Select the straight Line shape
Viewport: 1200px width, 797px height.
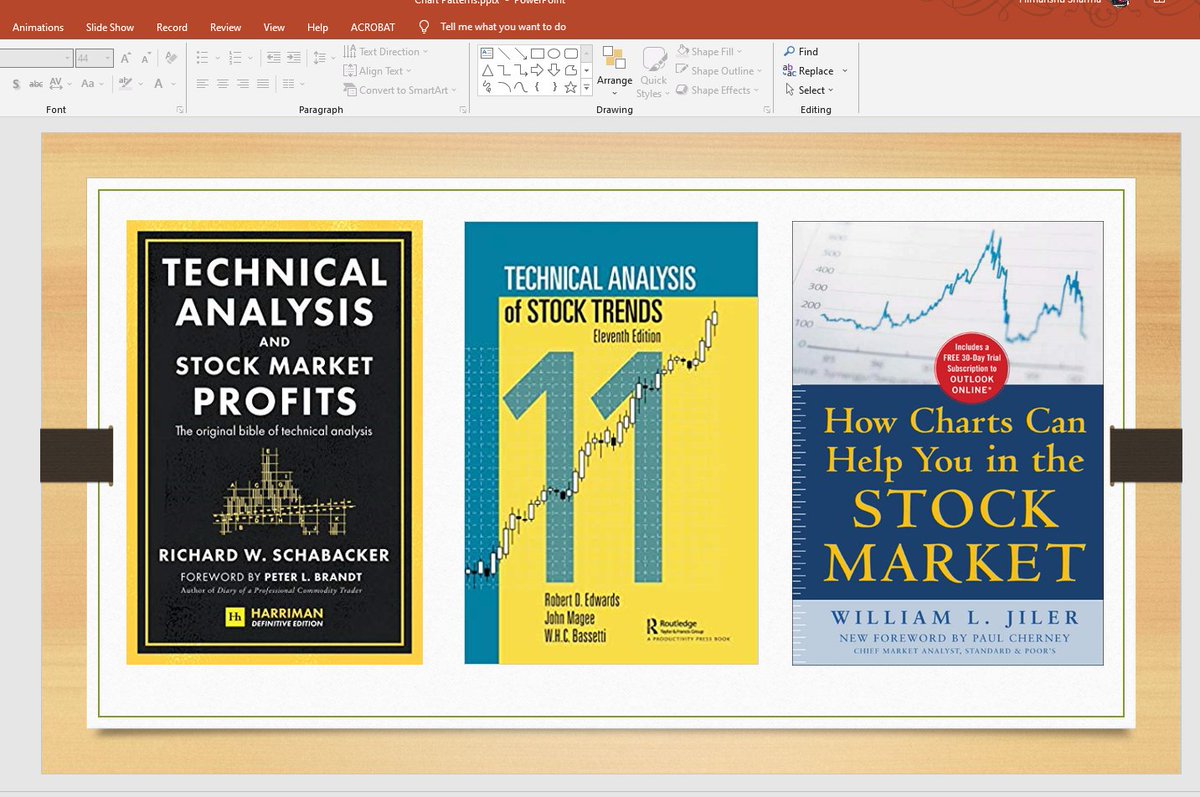504,53
